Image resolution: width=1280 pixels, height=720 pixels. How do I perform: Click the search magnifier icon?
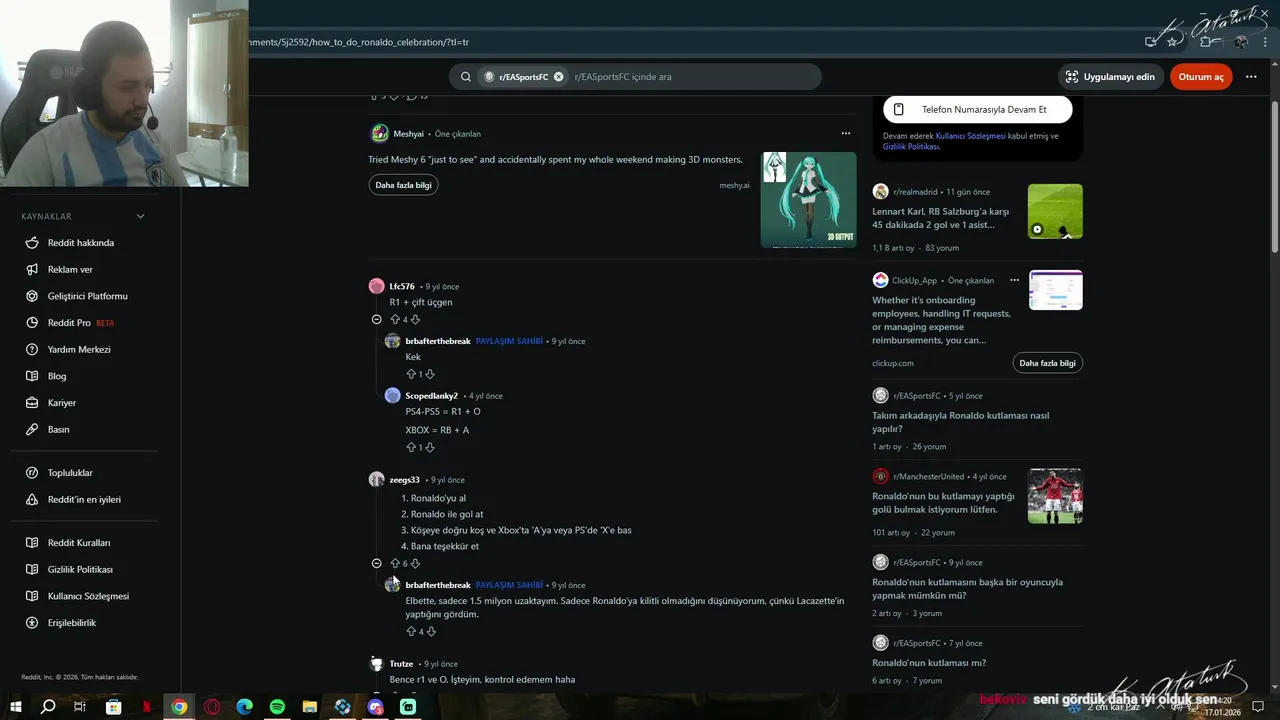(466, 77)
